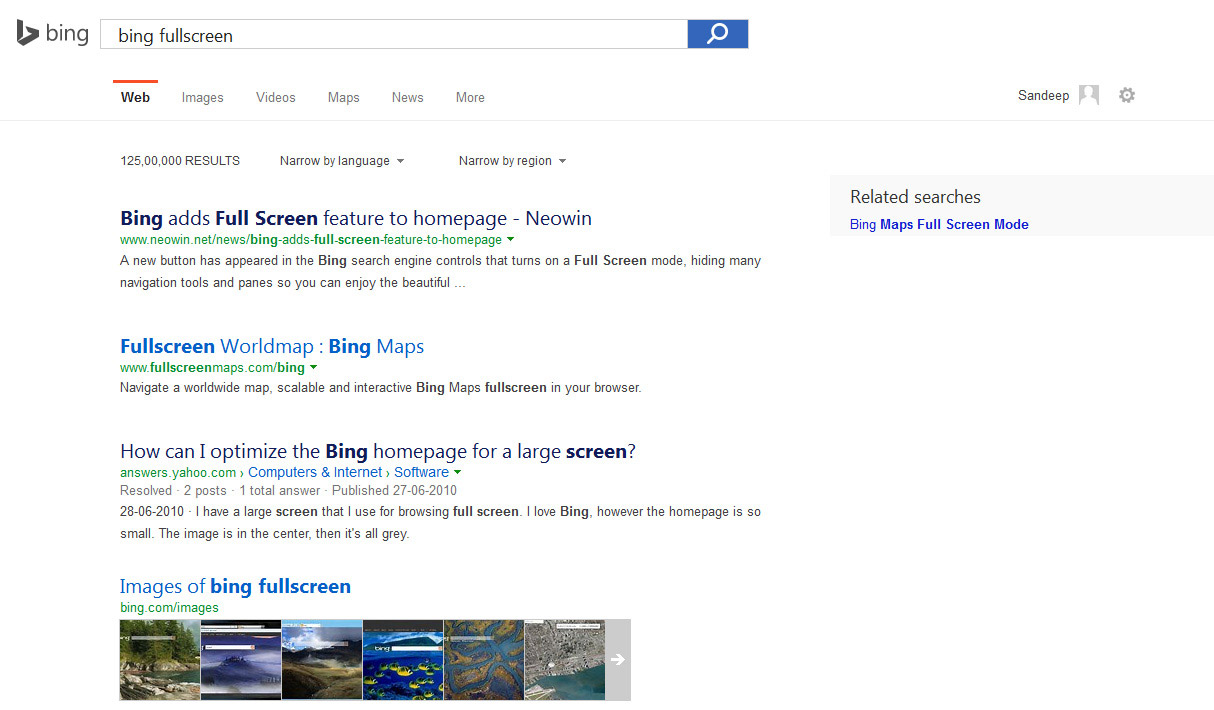
Task: Open the dropdown arrow after Software breadcrumb
Action: (457, 472)
